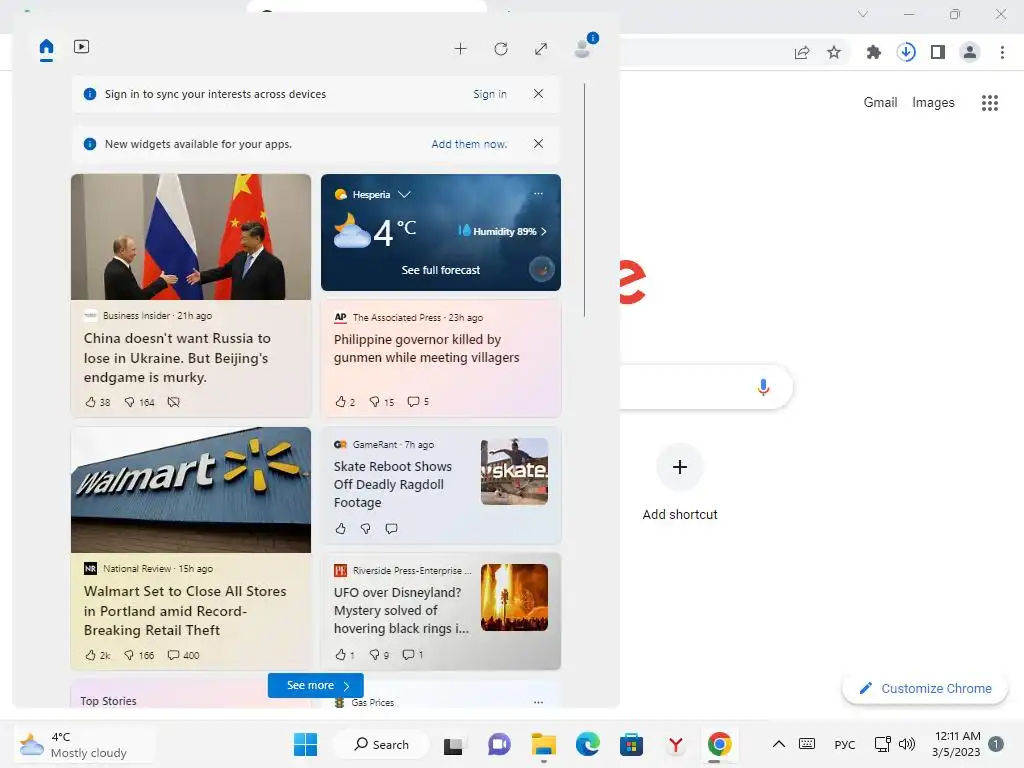Click taskbar Search box
This screenshot has width=1024, height=768.
381,744
